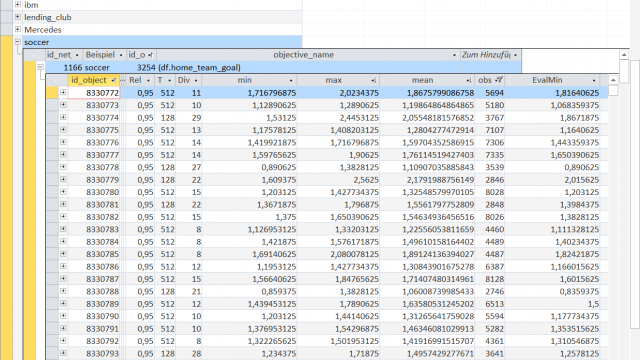
Task: Click the mean column sort indicator
Action: tap(469, 80)
